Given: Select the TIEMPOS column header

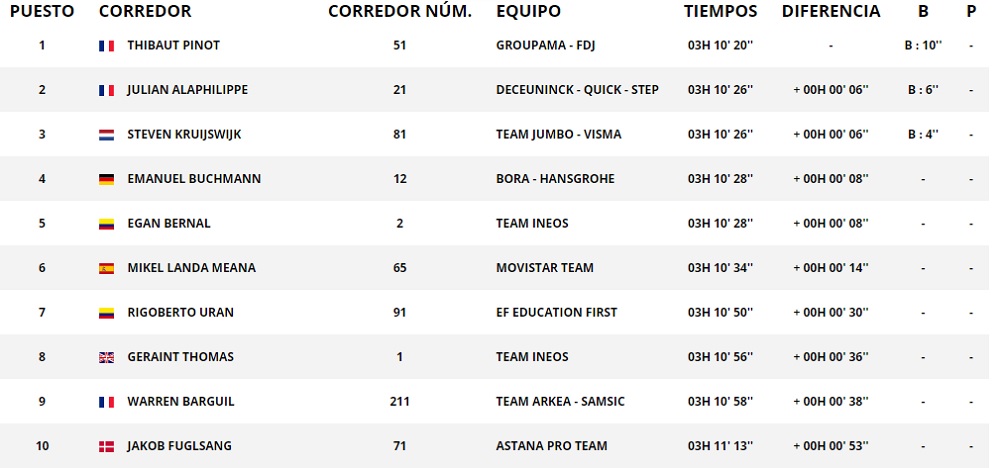Looking at the screenshot, I should point(720,12).
